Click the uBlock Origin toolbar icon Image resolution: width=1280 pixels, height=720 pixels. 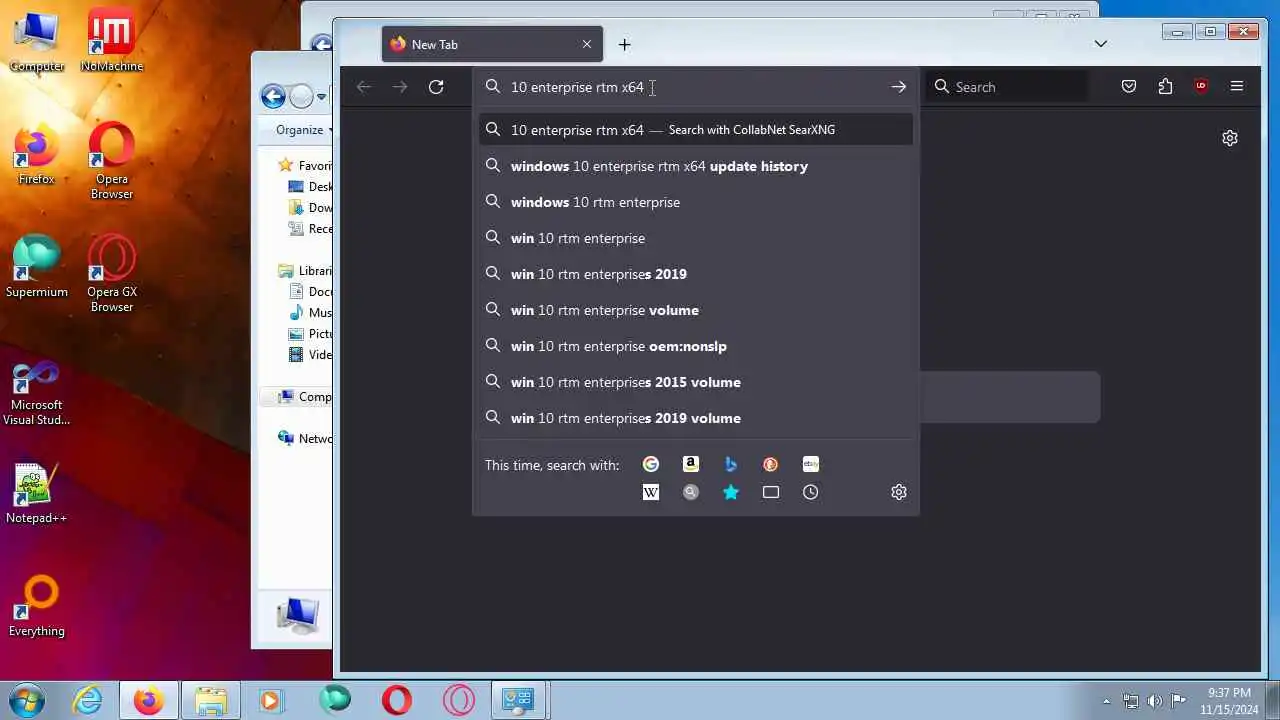tap(1201, 87)
